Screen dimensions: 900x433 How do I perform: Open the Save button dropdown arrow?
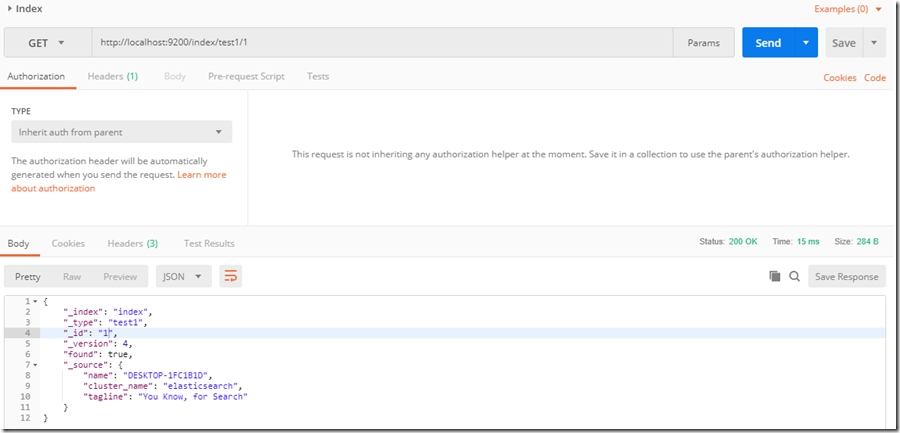[x=874, y=43]
